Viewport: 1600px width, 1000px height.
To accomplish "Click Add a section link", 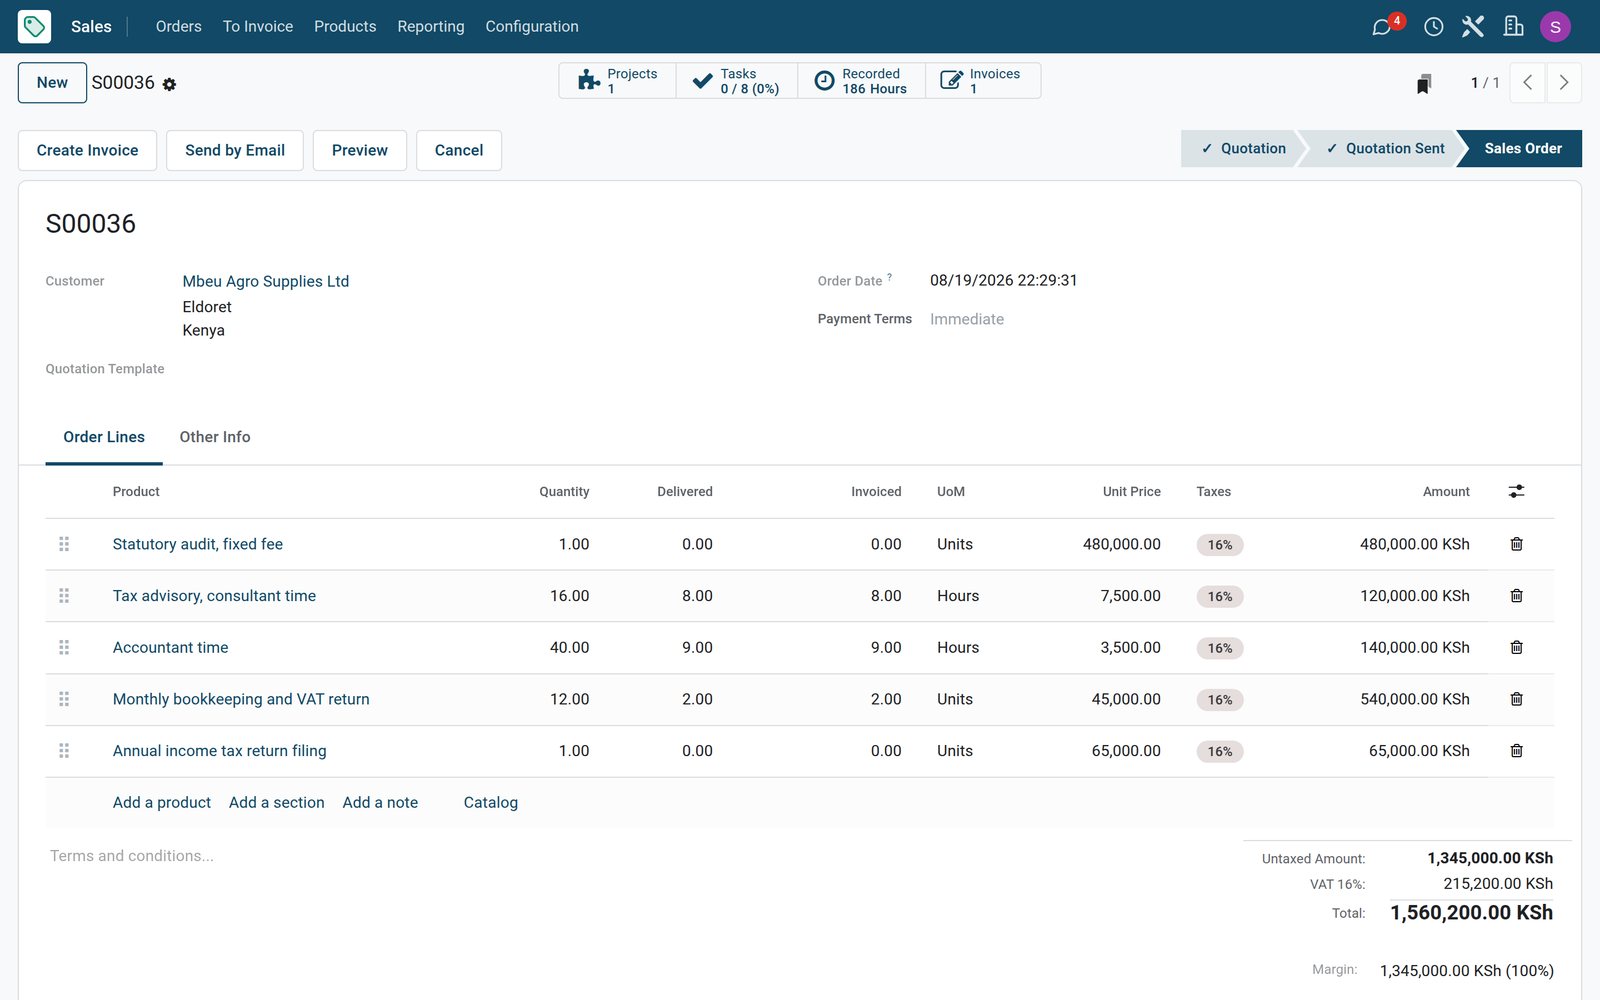I will [x=277, y=802].
